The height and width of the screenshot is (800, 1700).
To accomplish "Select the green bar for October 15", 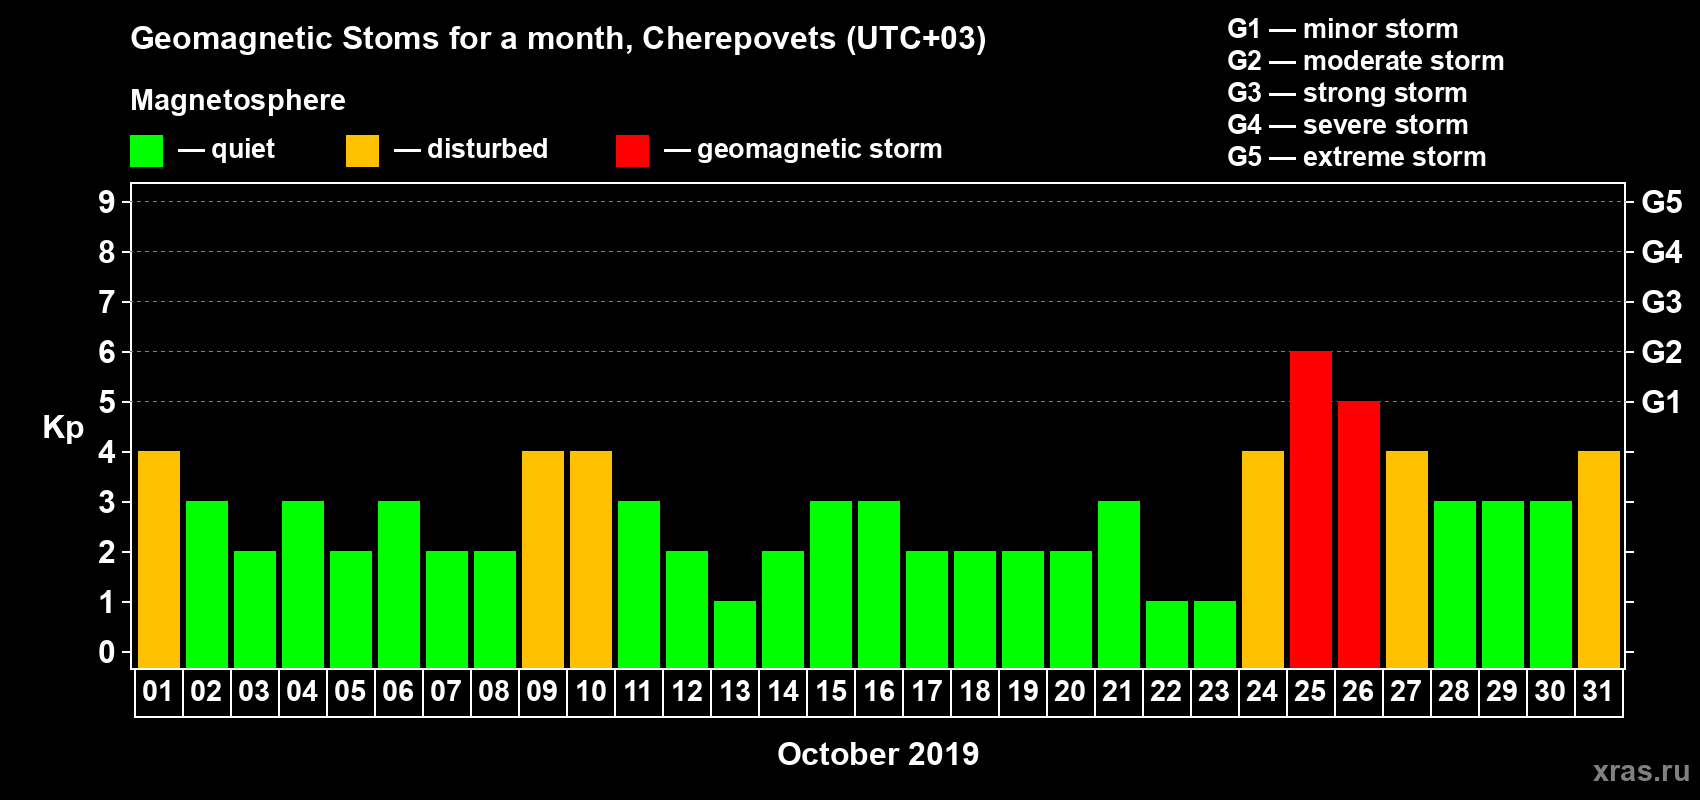I will pos(831,585).
